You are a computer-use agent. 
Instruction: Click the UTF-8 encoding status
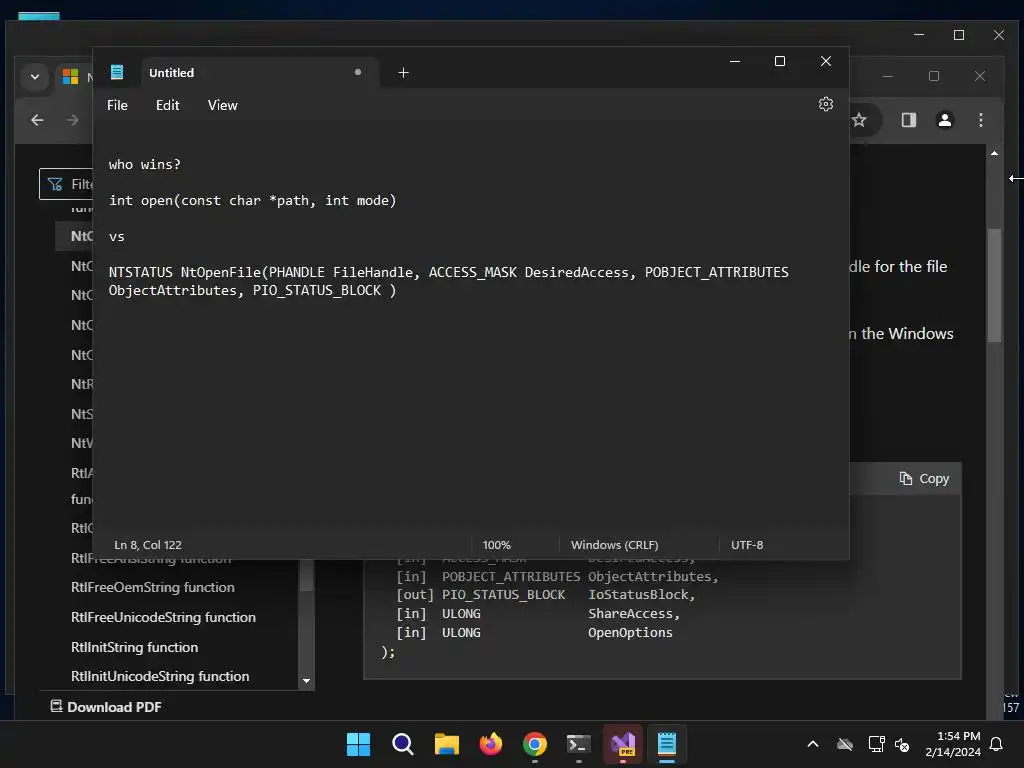(x=747, y=545)
